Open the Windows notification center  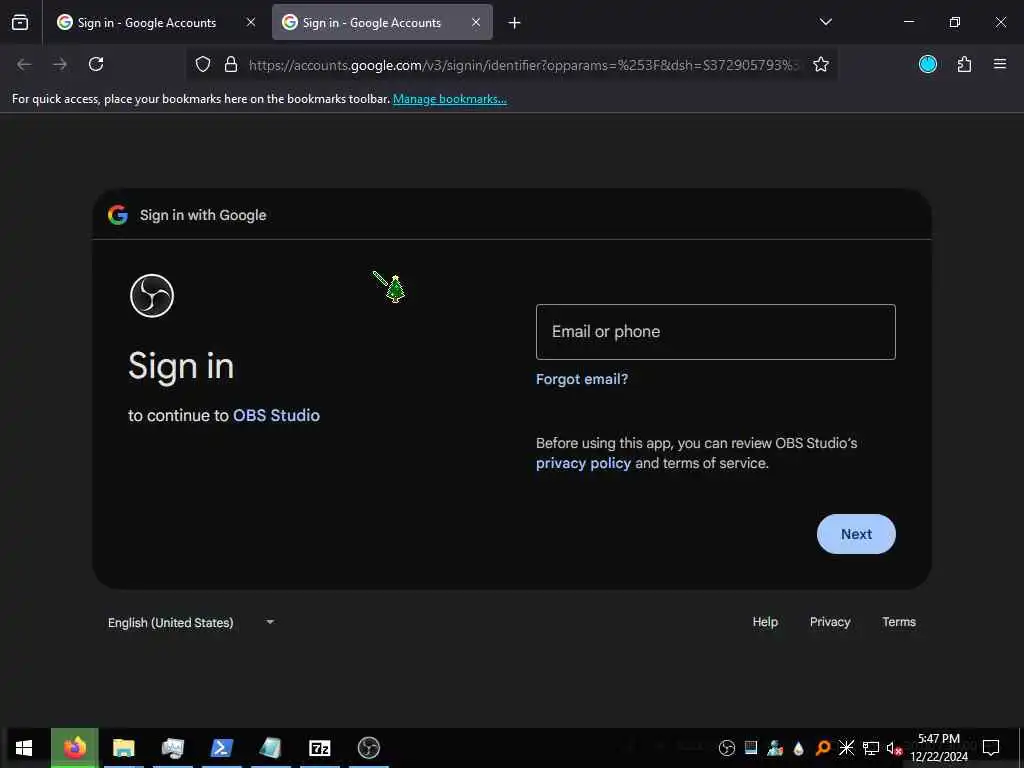(x=991, y=748)
